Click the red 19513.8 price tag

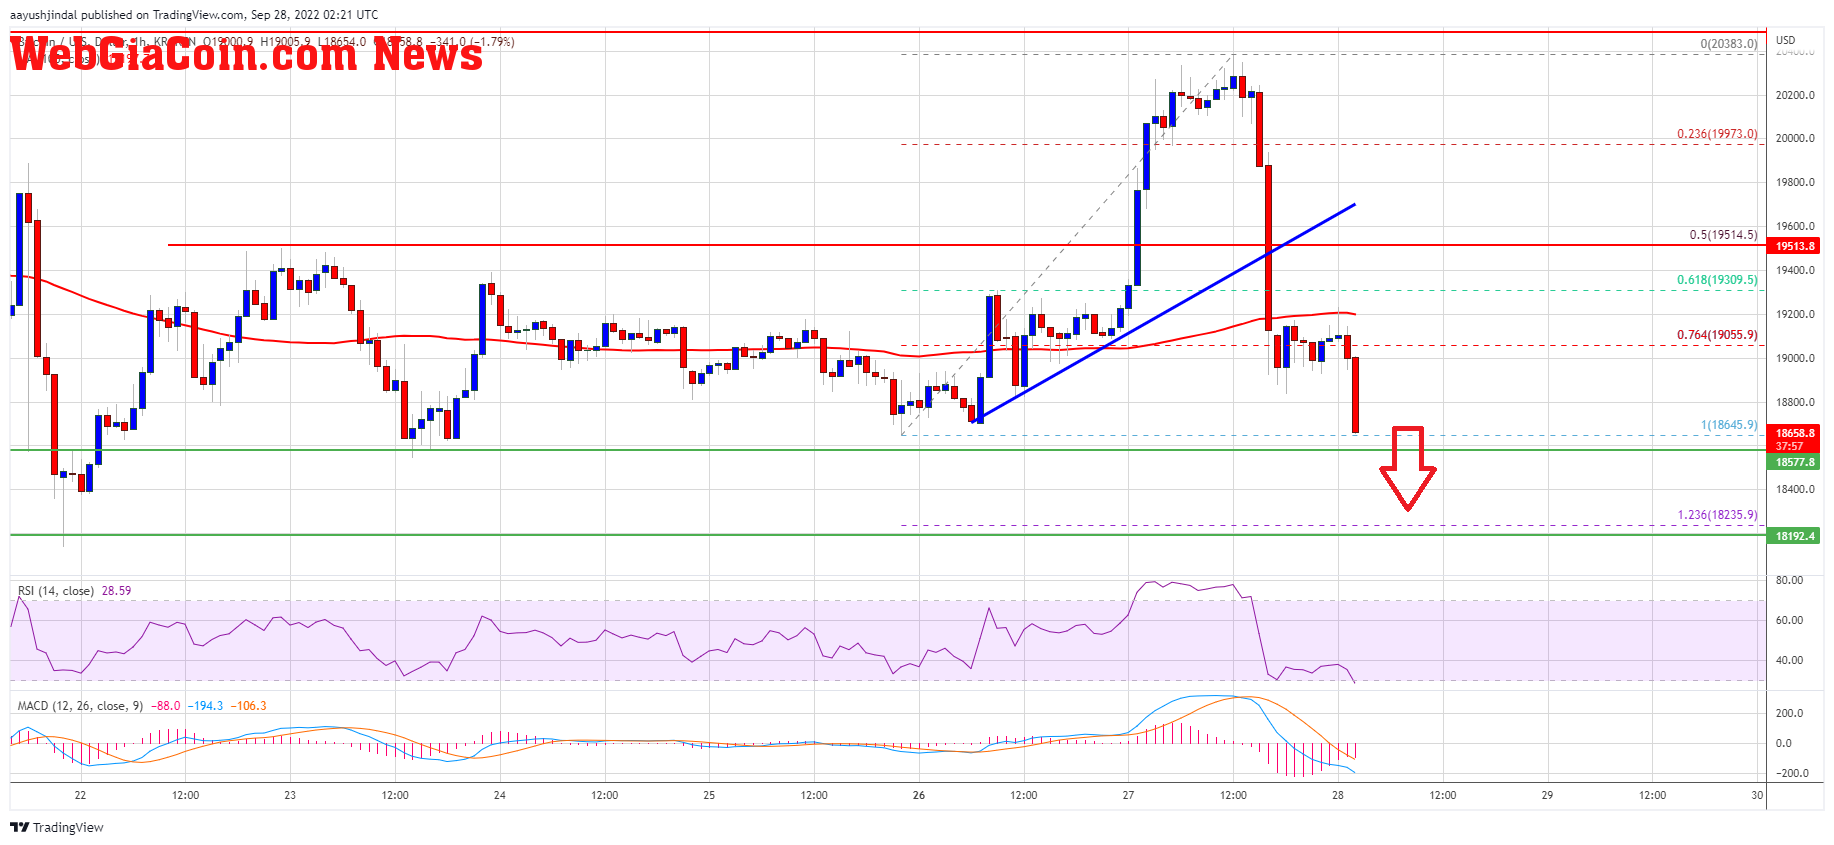point(1794,246)
